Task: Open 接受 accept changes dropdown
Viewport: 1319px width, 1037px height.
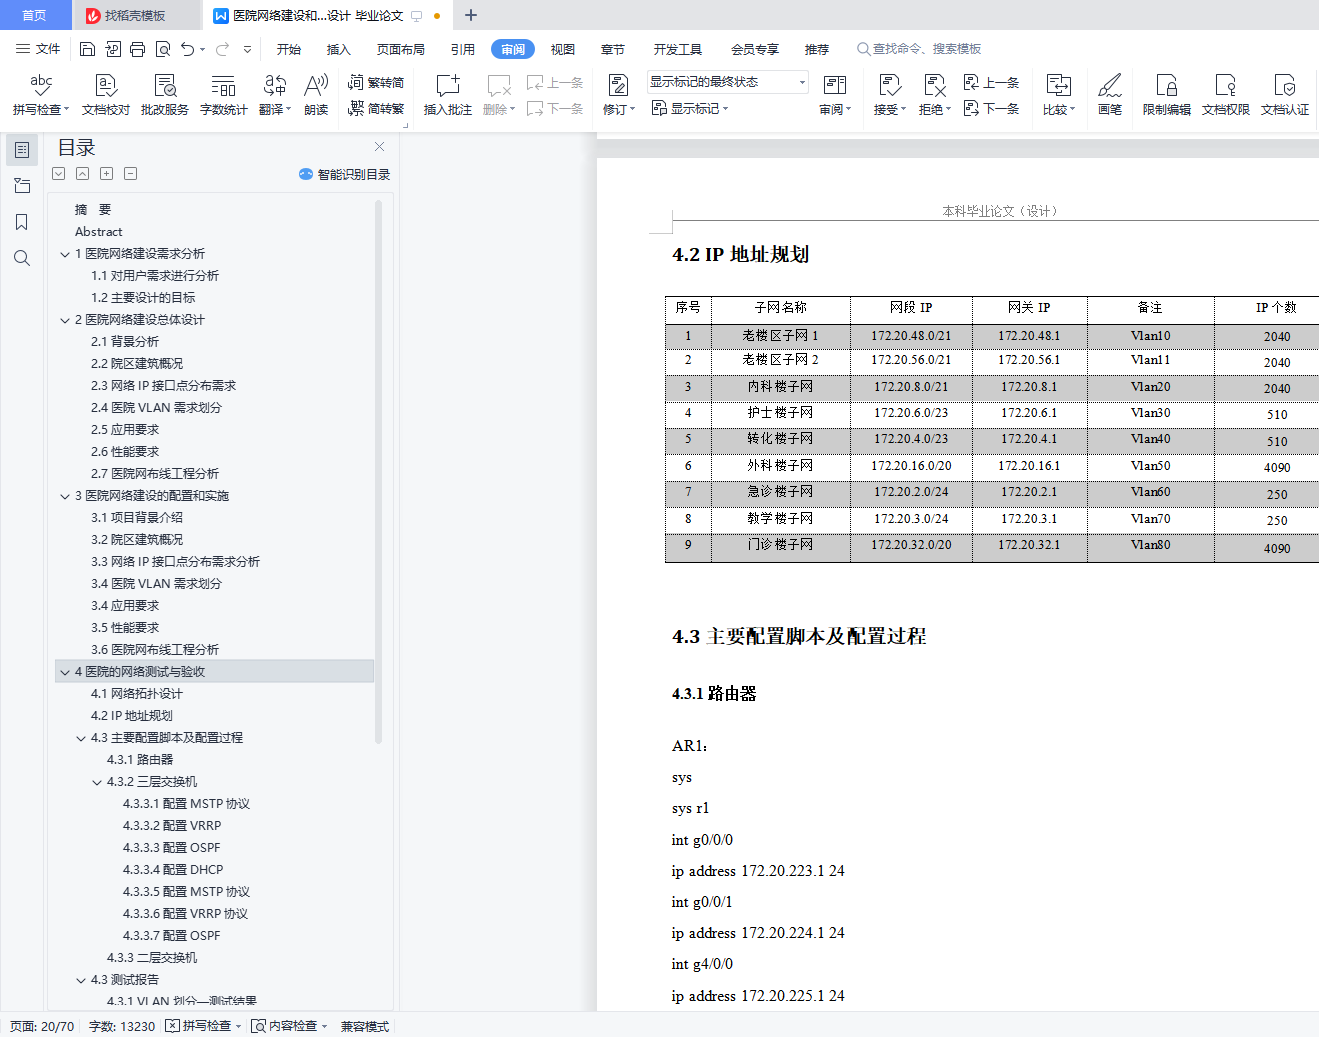Action: pos(890,95)
